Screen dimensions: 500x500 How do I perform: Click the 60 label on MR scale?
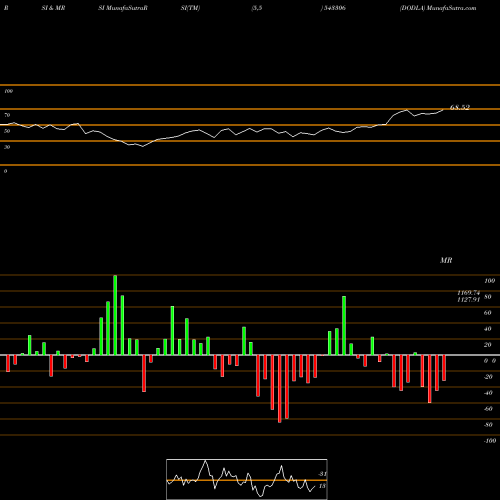pos(488,313)
